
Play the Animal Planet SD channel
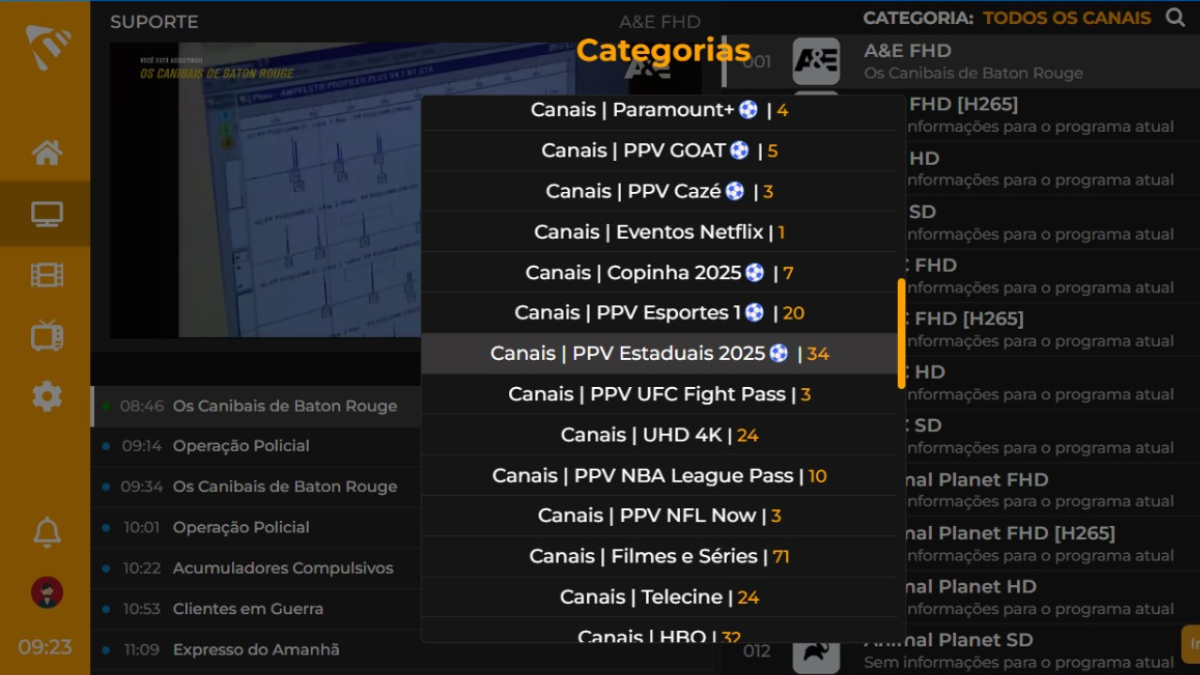(x=960, y=650)
